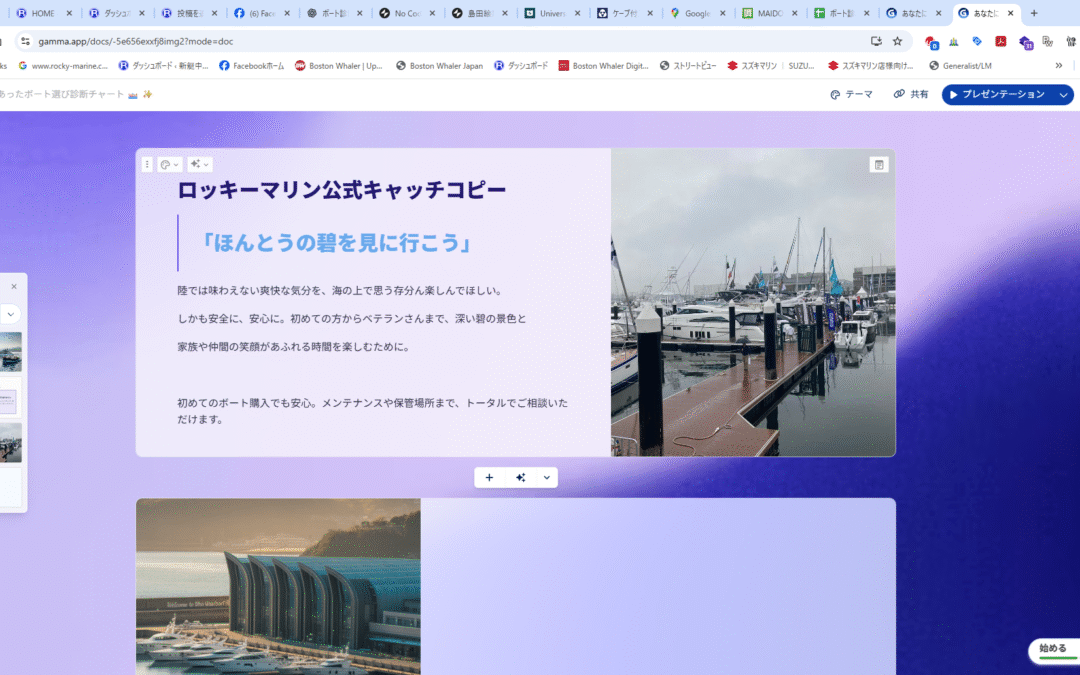Open the card drag handle menu
This screenshot has width=1080, height=675.
pyautogui.click(x=147, y=165)
